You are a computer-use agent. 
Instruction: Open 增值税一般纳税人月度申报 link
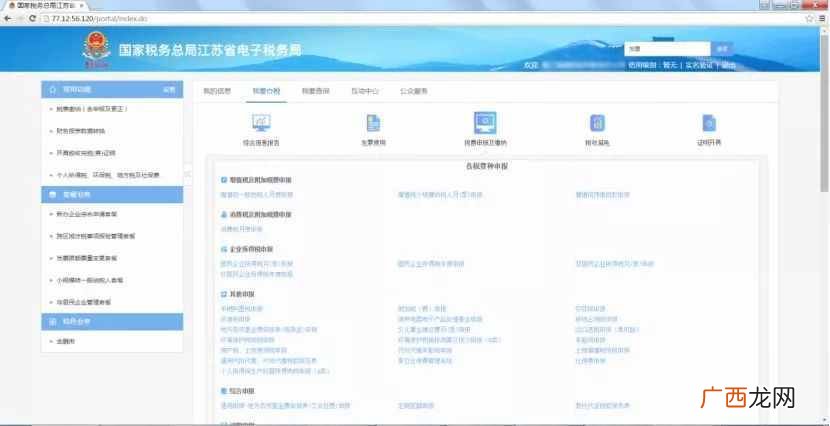point(257,195)
